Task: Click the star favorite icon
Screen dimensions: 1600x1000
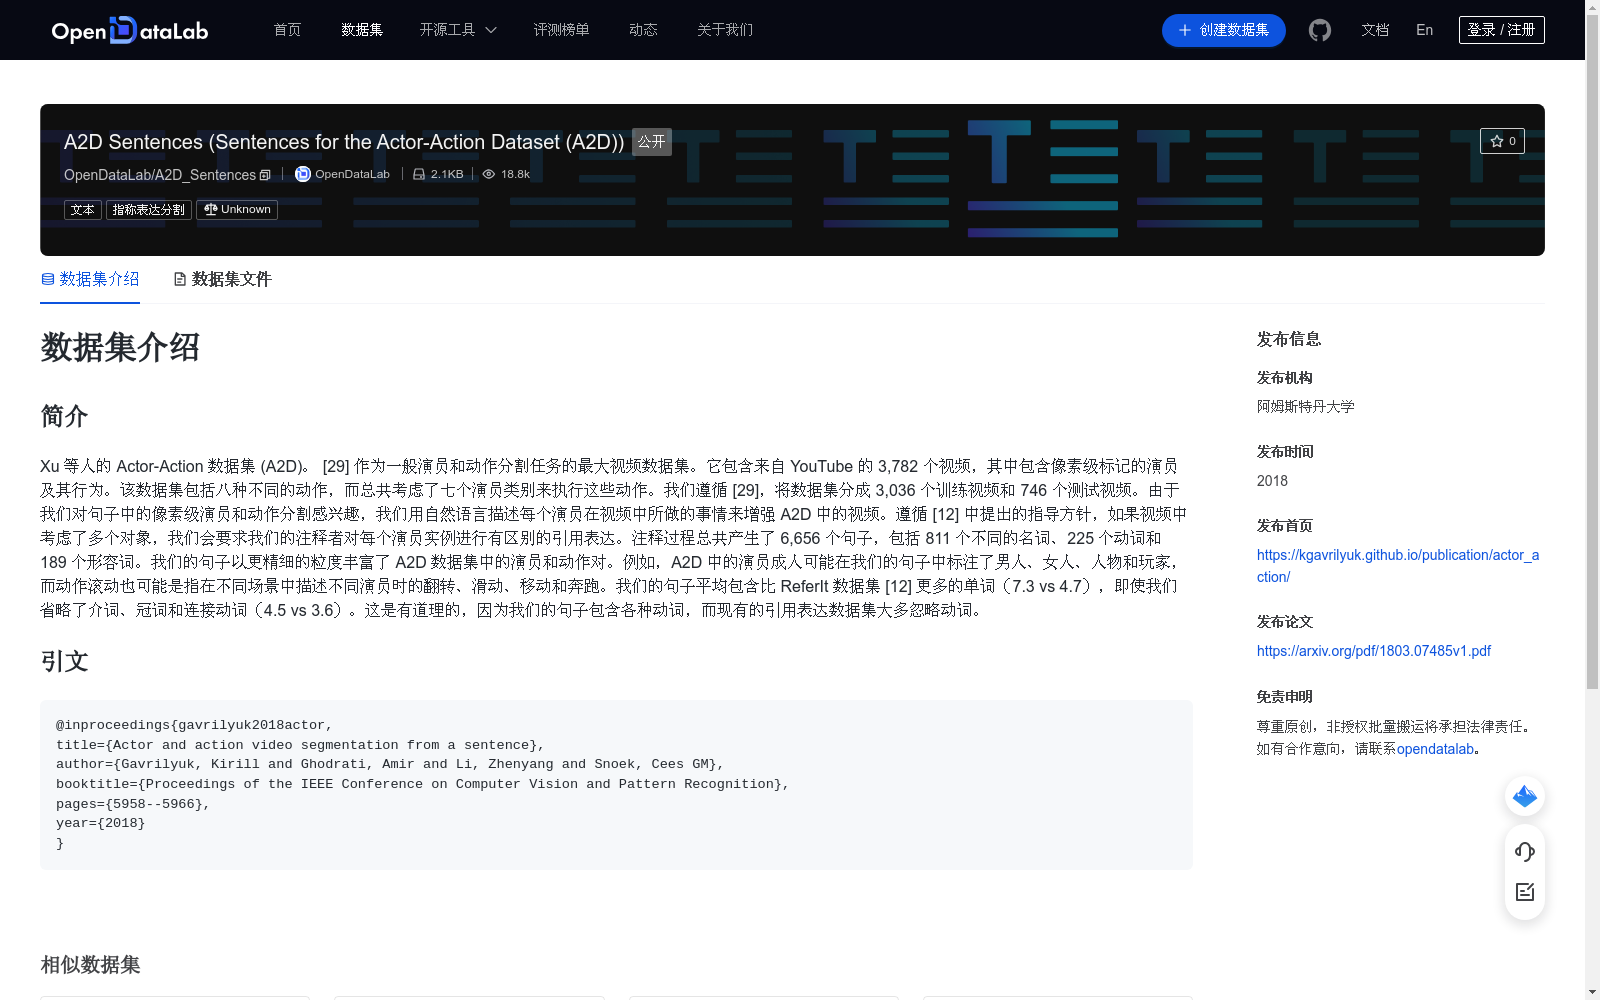Action: coord(1497,141)
